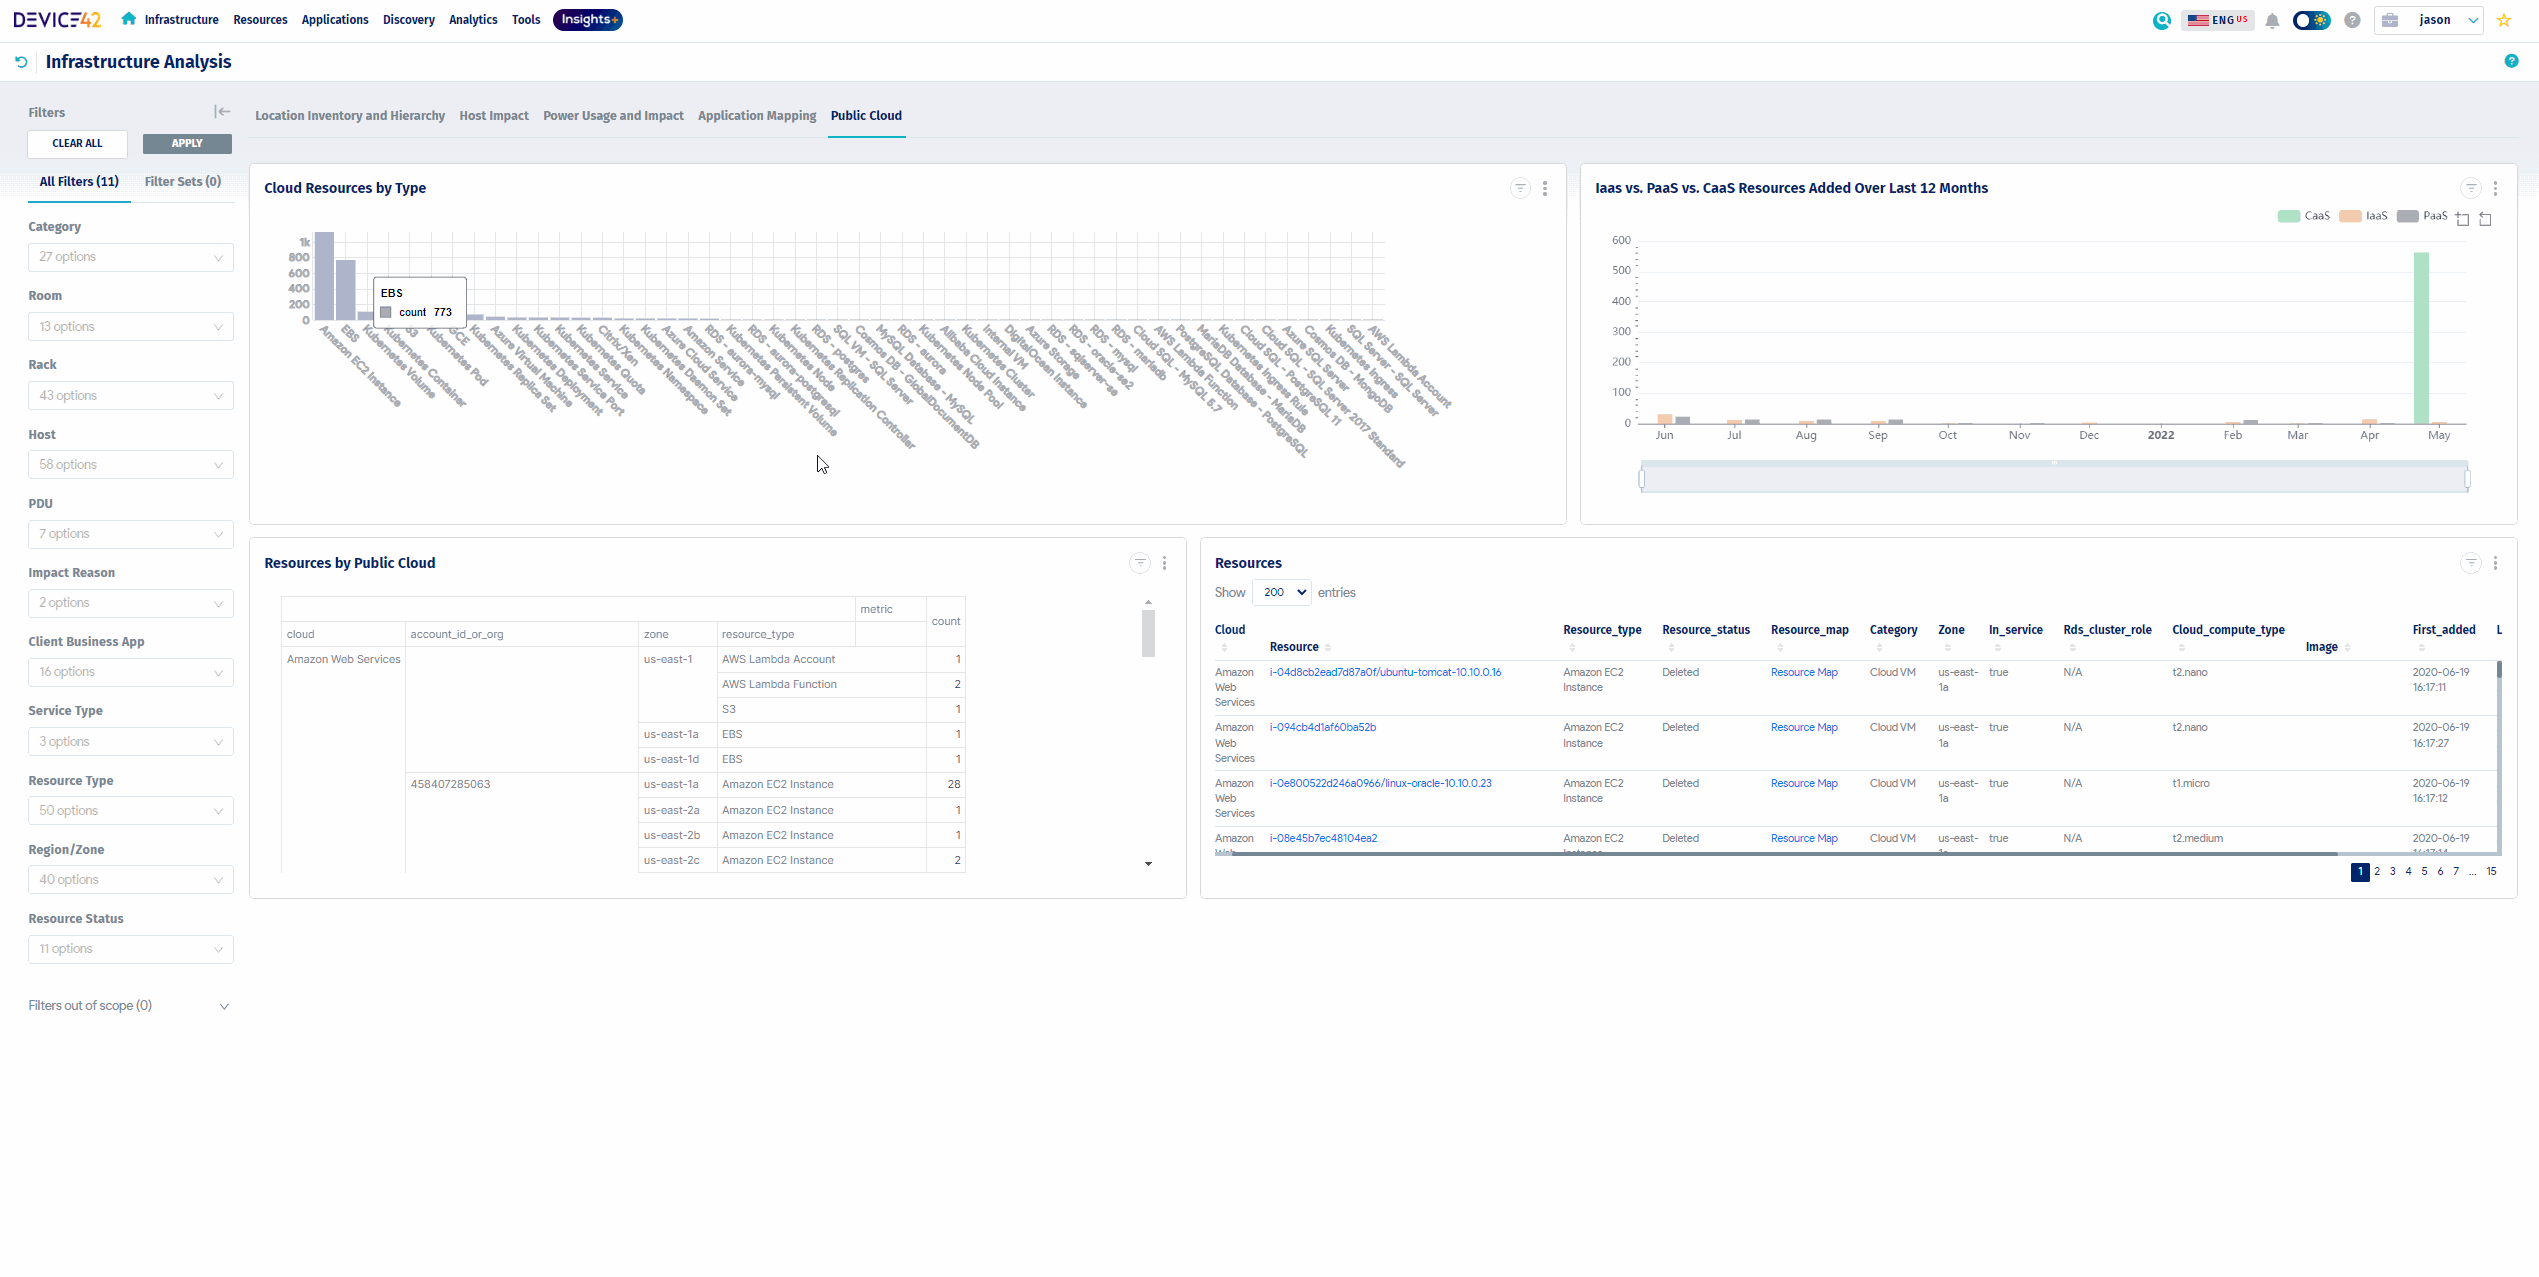Collapse the Filters panel arrow icon
Viewport: 2539px width, 1277px height.
[x=222, y=112]
